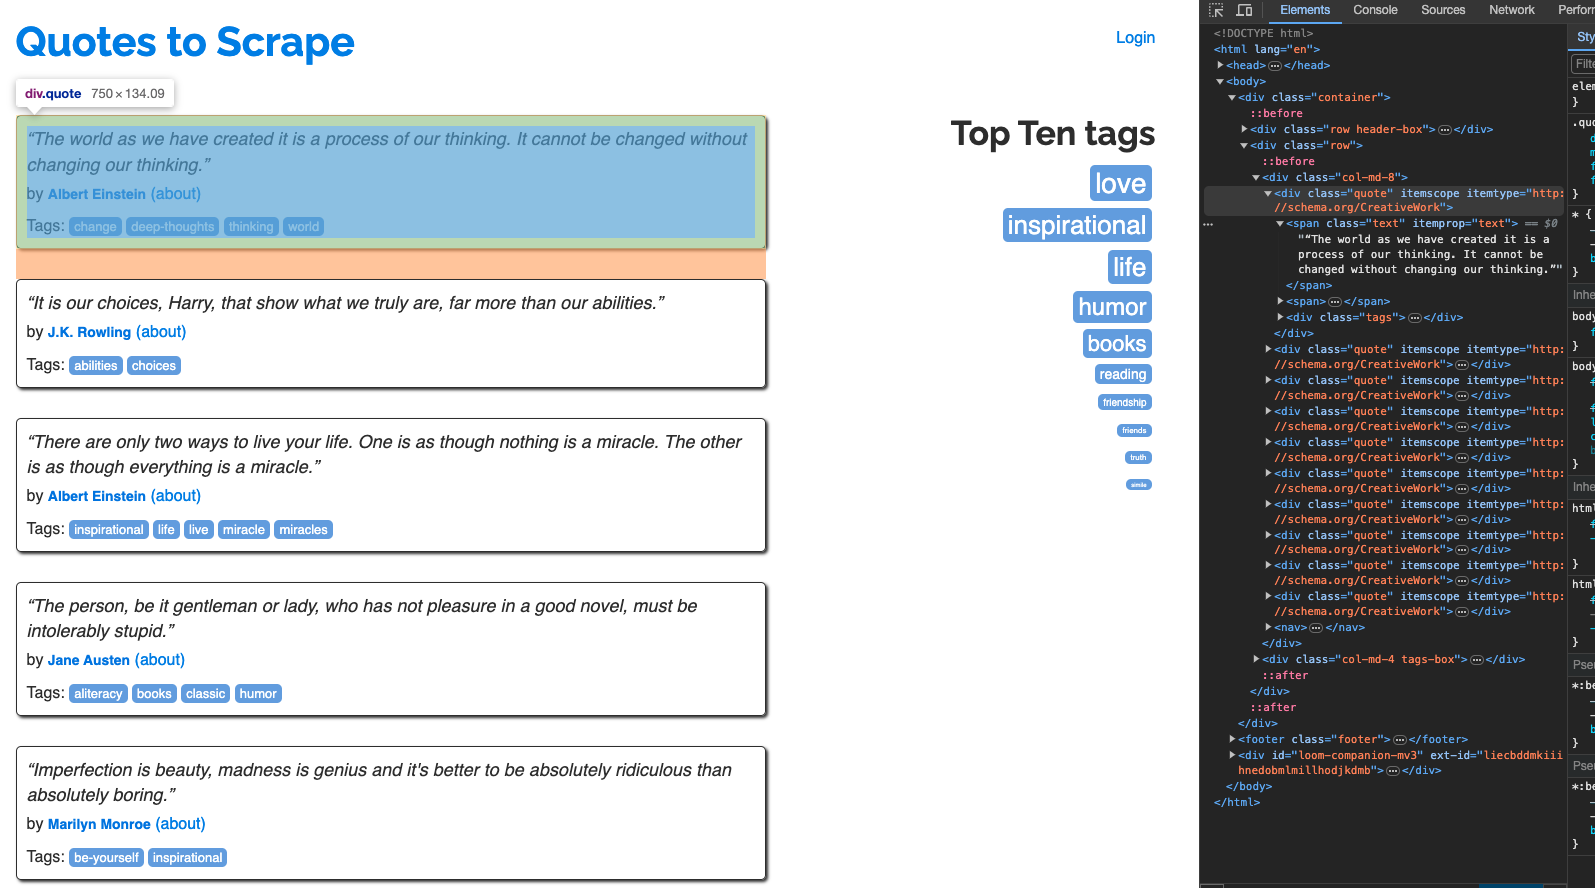Select the love tag in Top Ten tags
Viewport: 1595px width, 888px height.
pos(1120,184)
